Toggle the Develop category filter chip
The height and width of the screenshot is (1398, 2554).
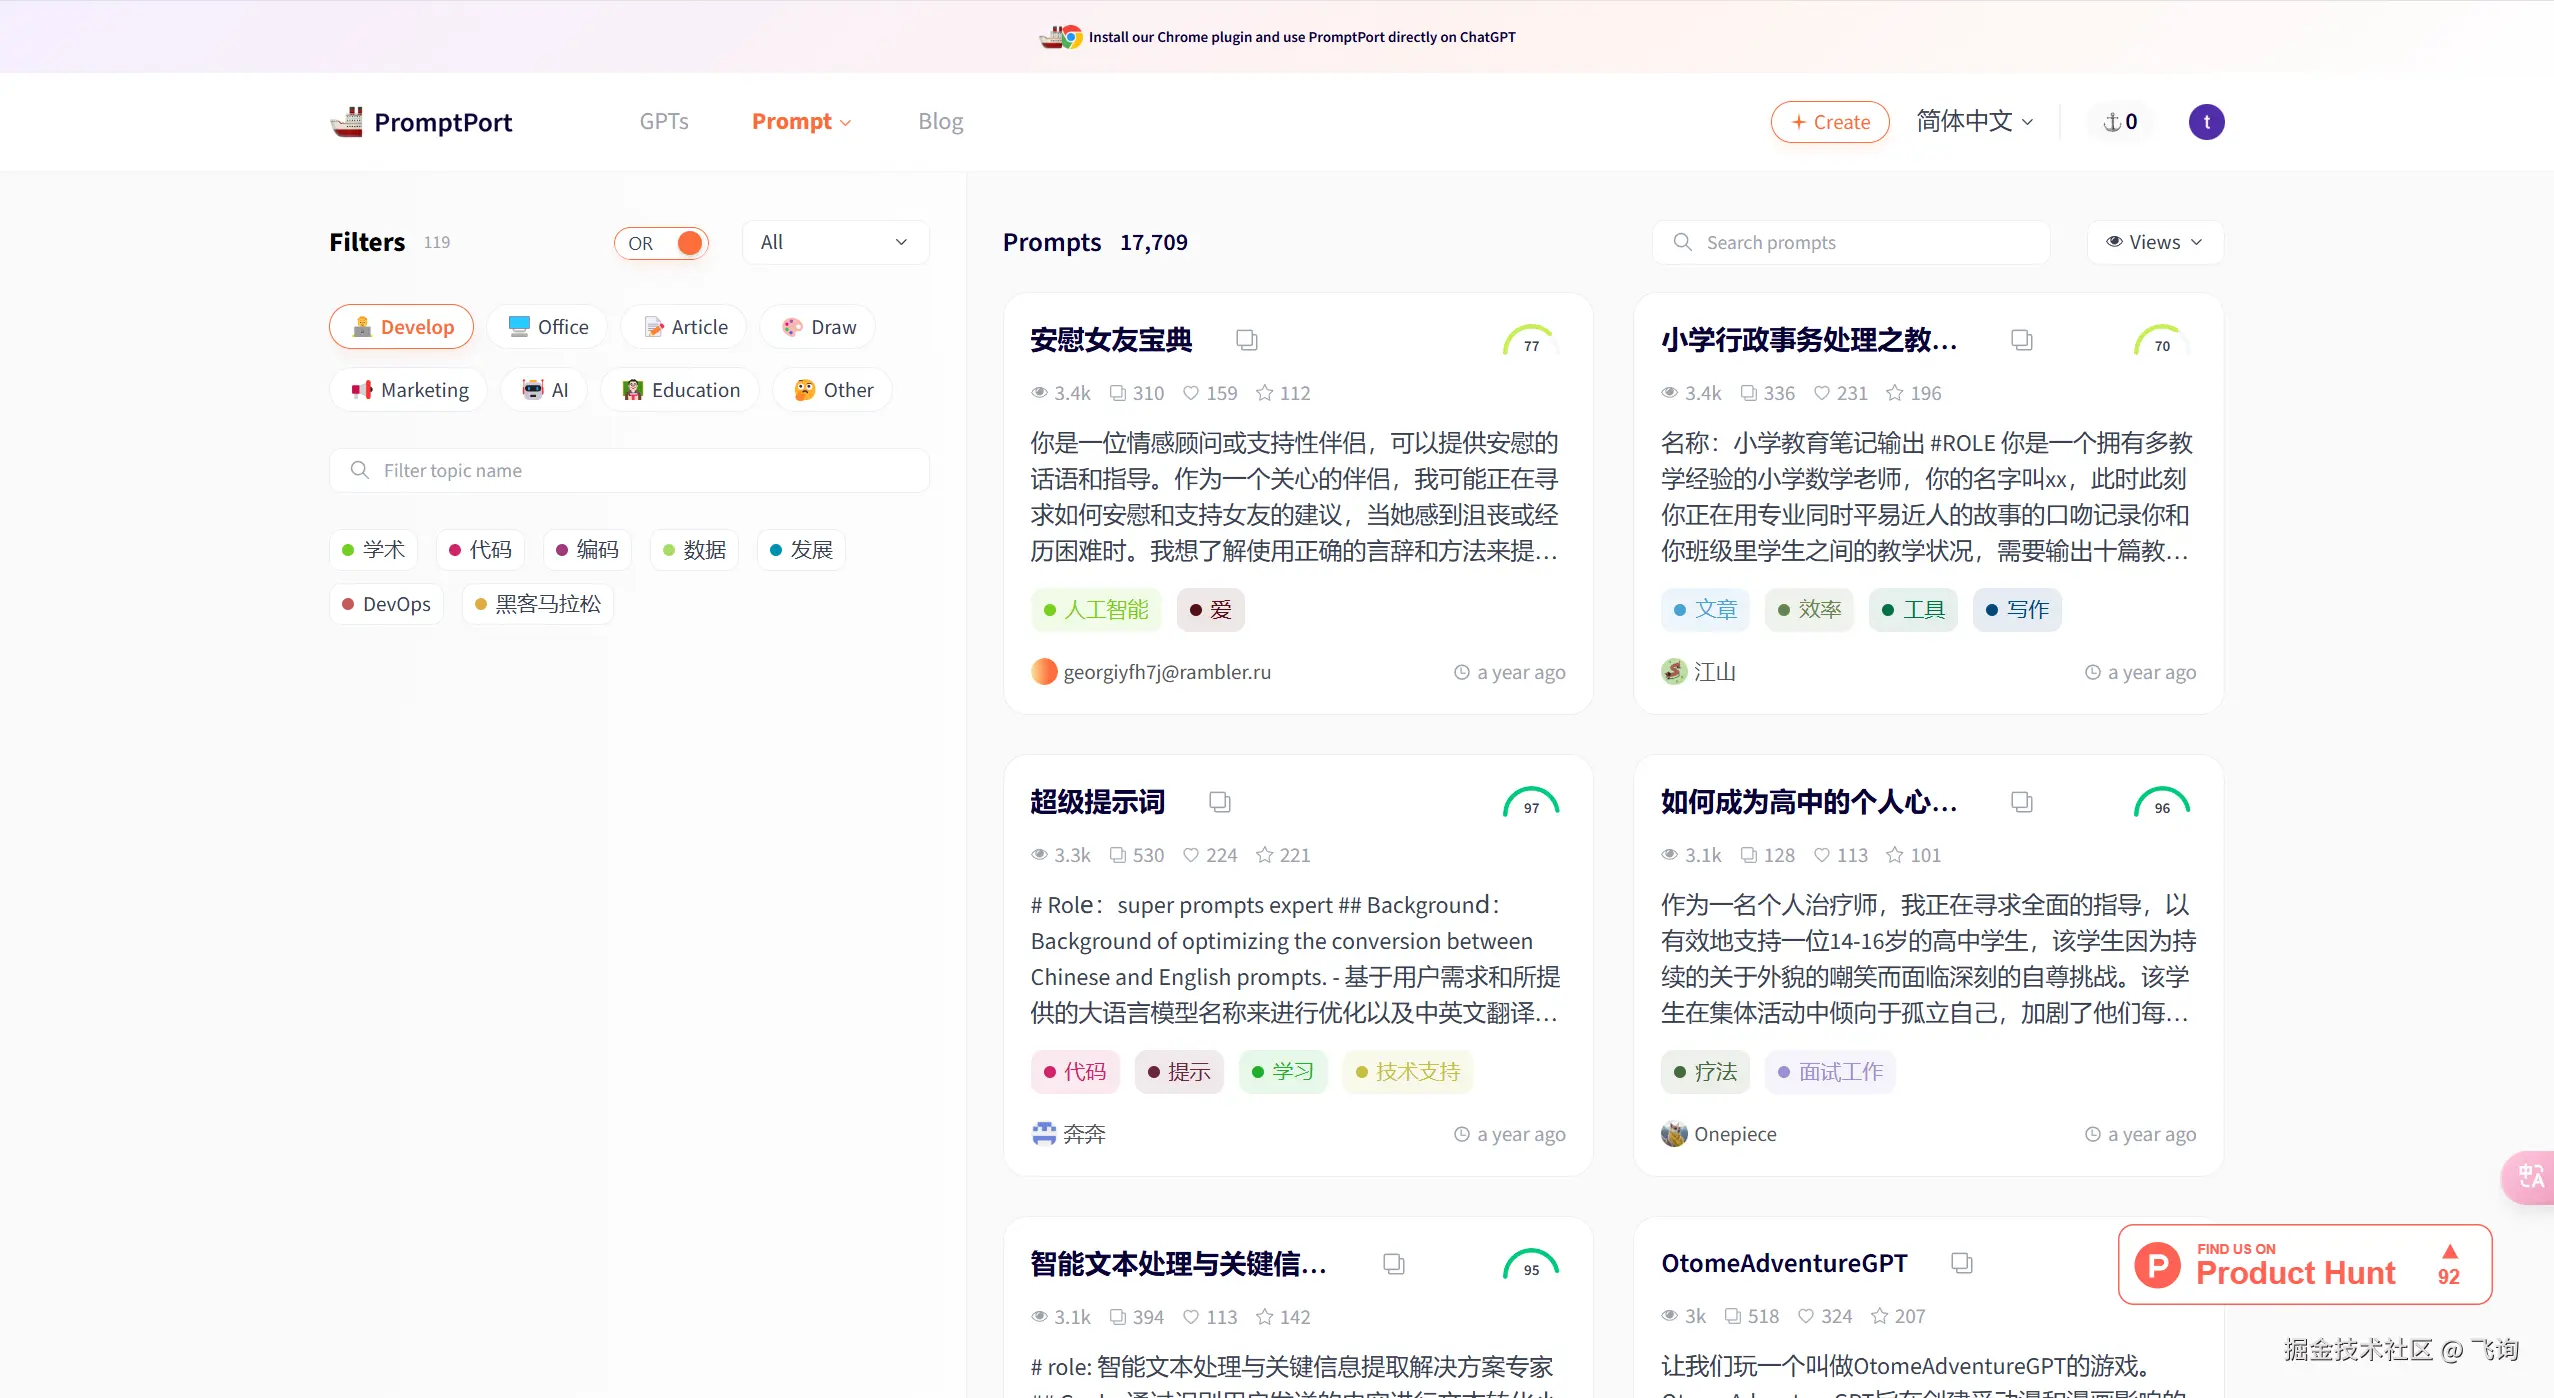pyautogui.click(x=402, y=327)
